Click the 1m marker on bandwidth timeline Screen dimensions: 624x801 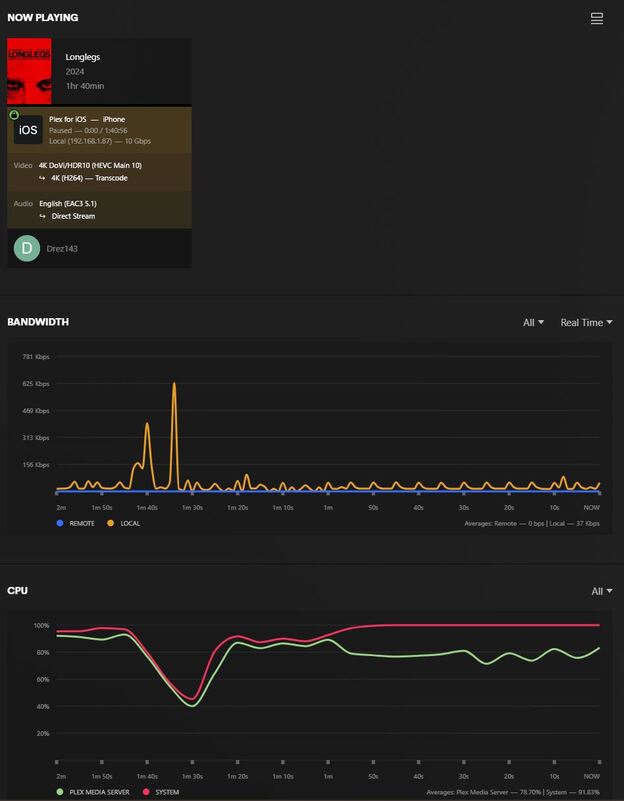click(x=328, y=507)
